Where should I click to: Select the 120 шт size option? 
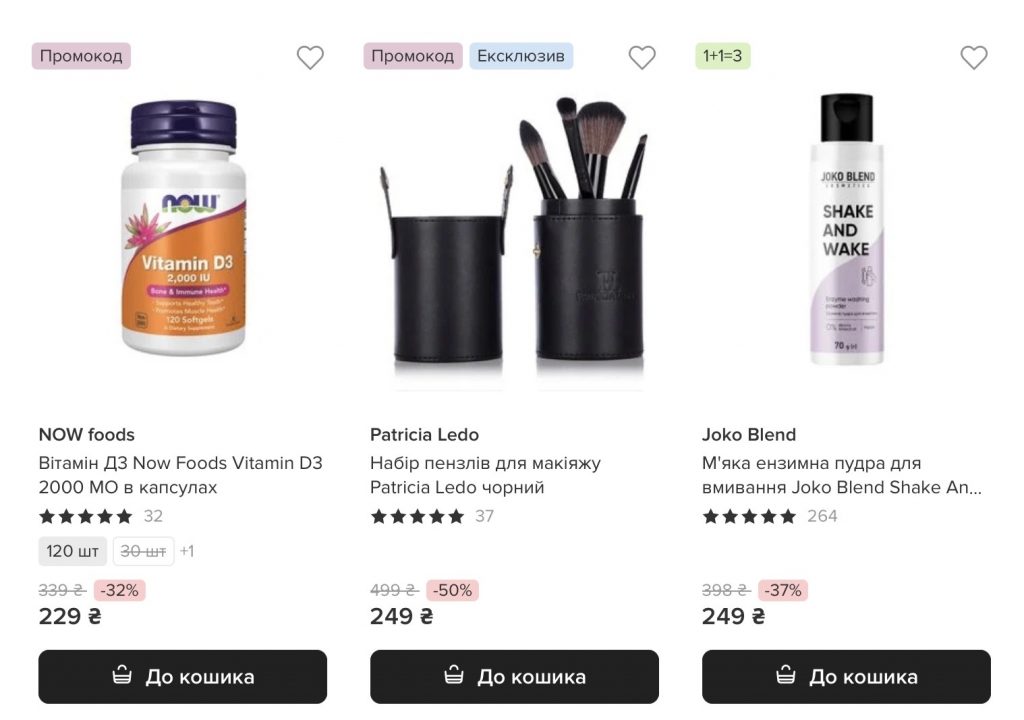73,551
